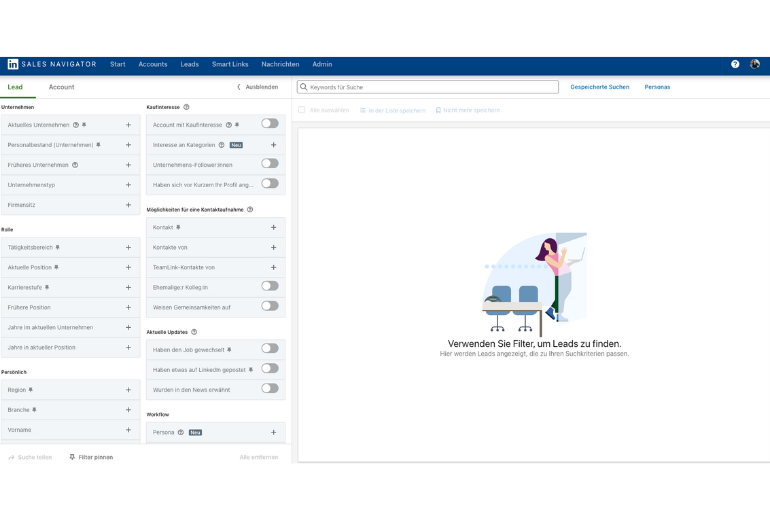Click pin icon on Karrierestufe filter
Image resolution: width=770 pixels, height=520 pixels.
47,287
